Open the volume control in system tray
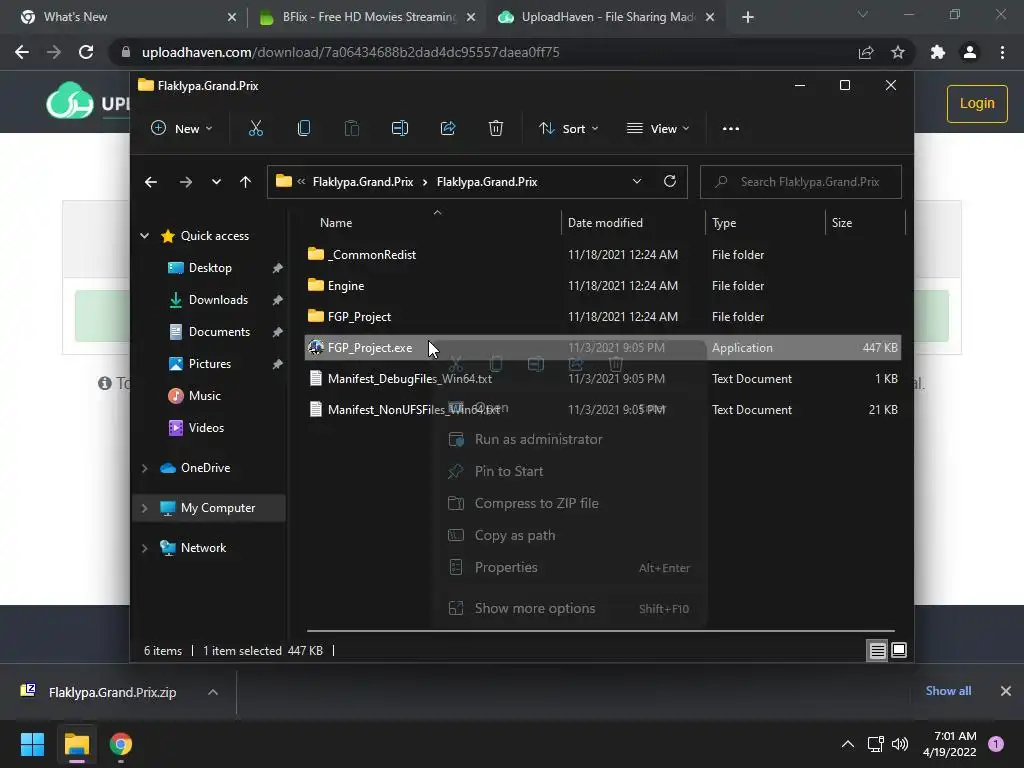 coord(900,744)
